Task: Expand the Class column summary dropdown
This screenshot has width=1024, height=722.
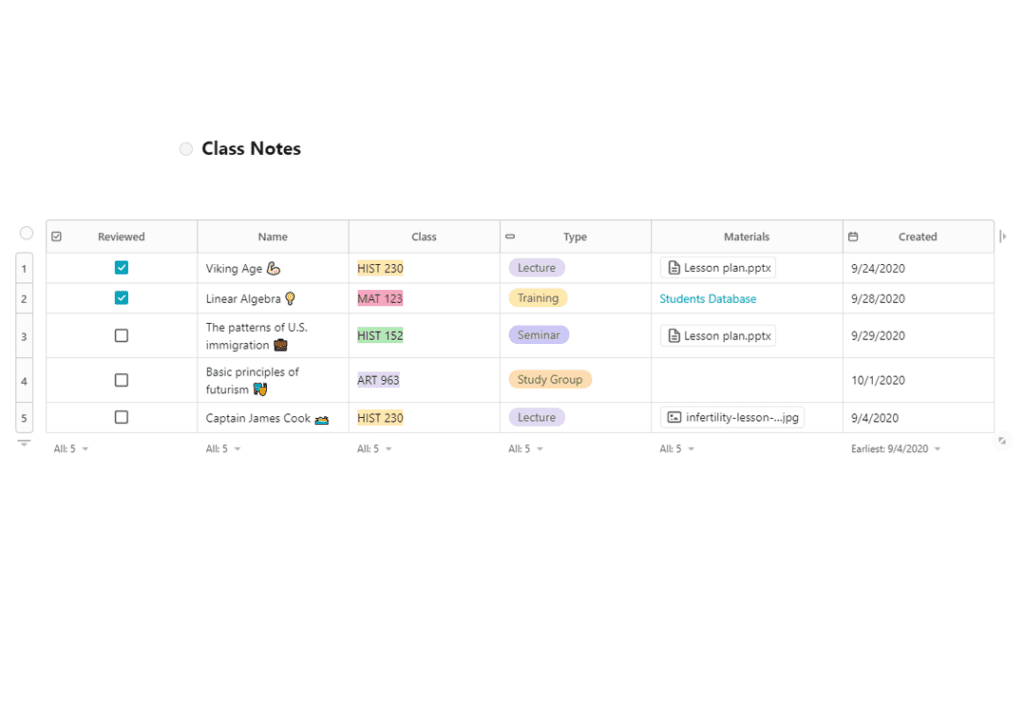Action: tap(374, 449)
